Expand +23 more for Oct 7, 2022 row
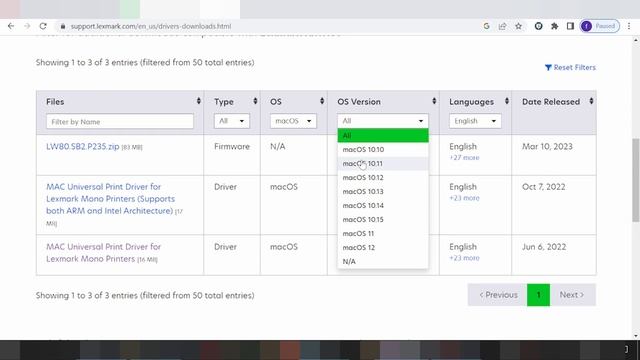Image resolution: width=640 pixels, height=360 pixels. click(x=464, y=198)
